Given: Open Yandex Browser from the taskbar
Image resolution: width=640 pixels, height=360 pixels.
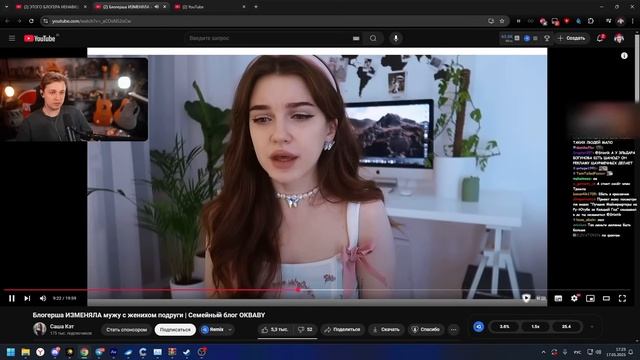Looking at the screenshot, I should [x=40, y=352].
